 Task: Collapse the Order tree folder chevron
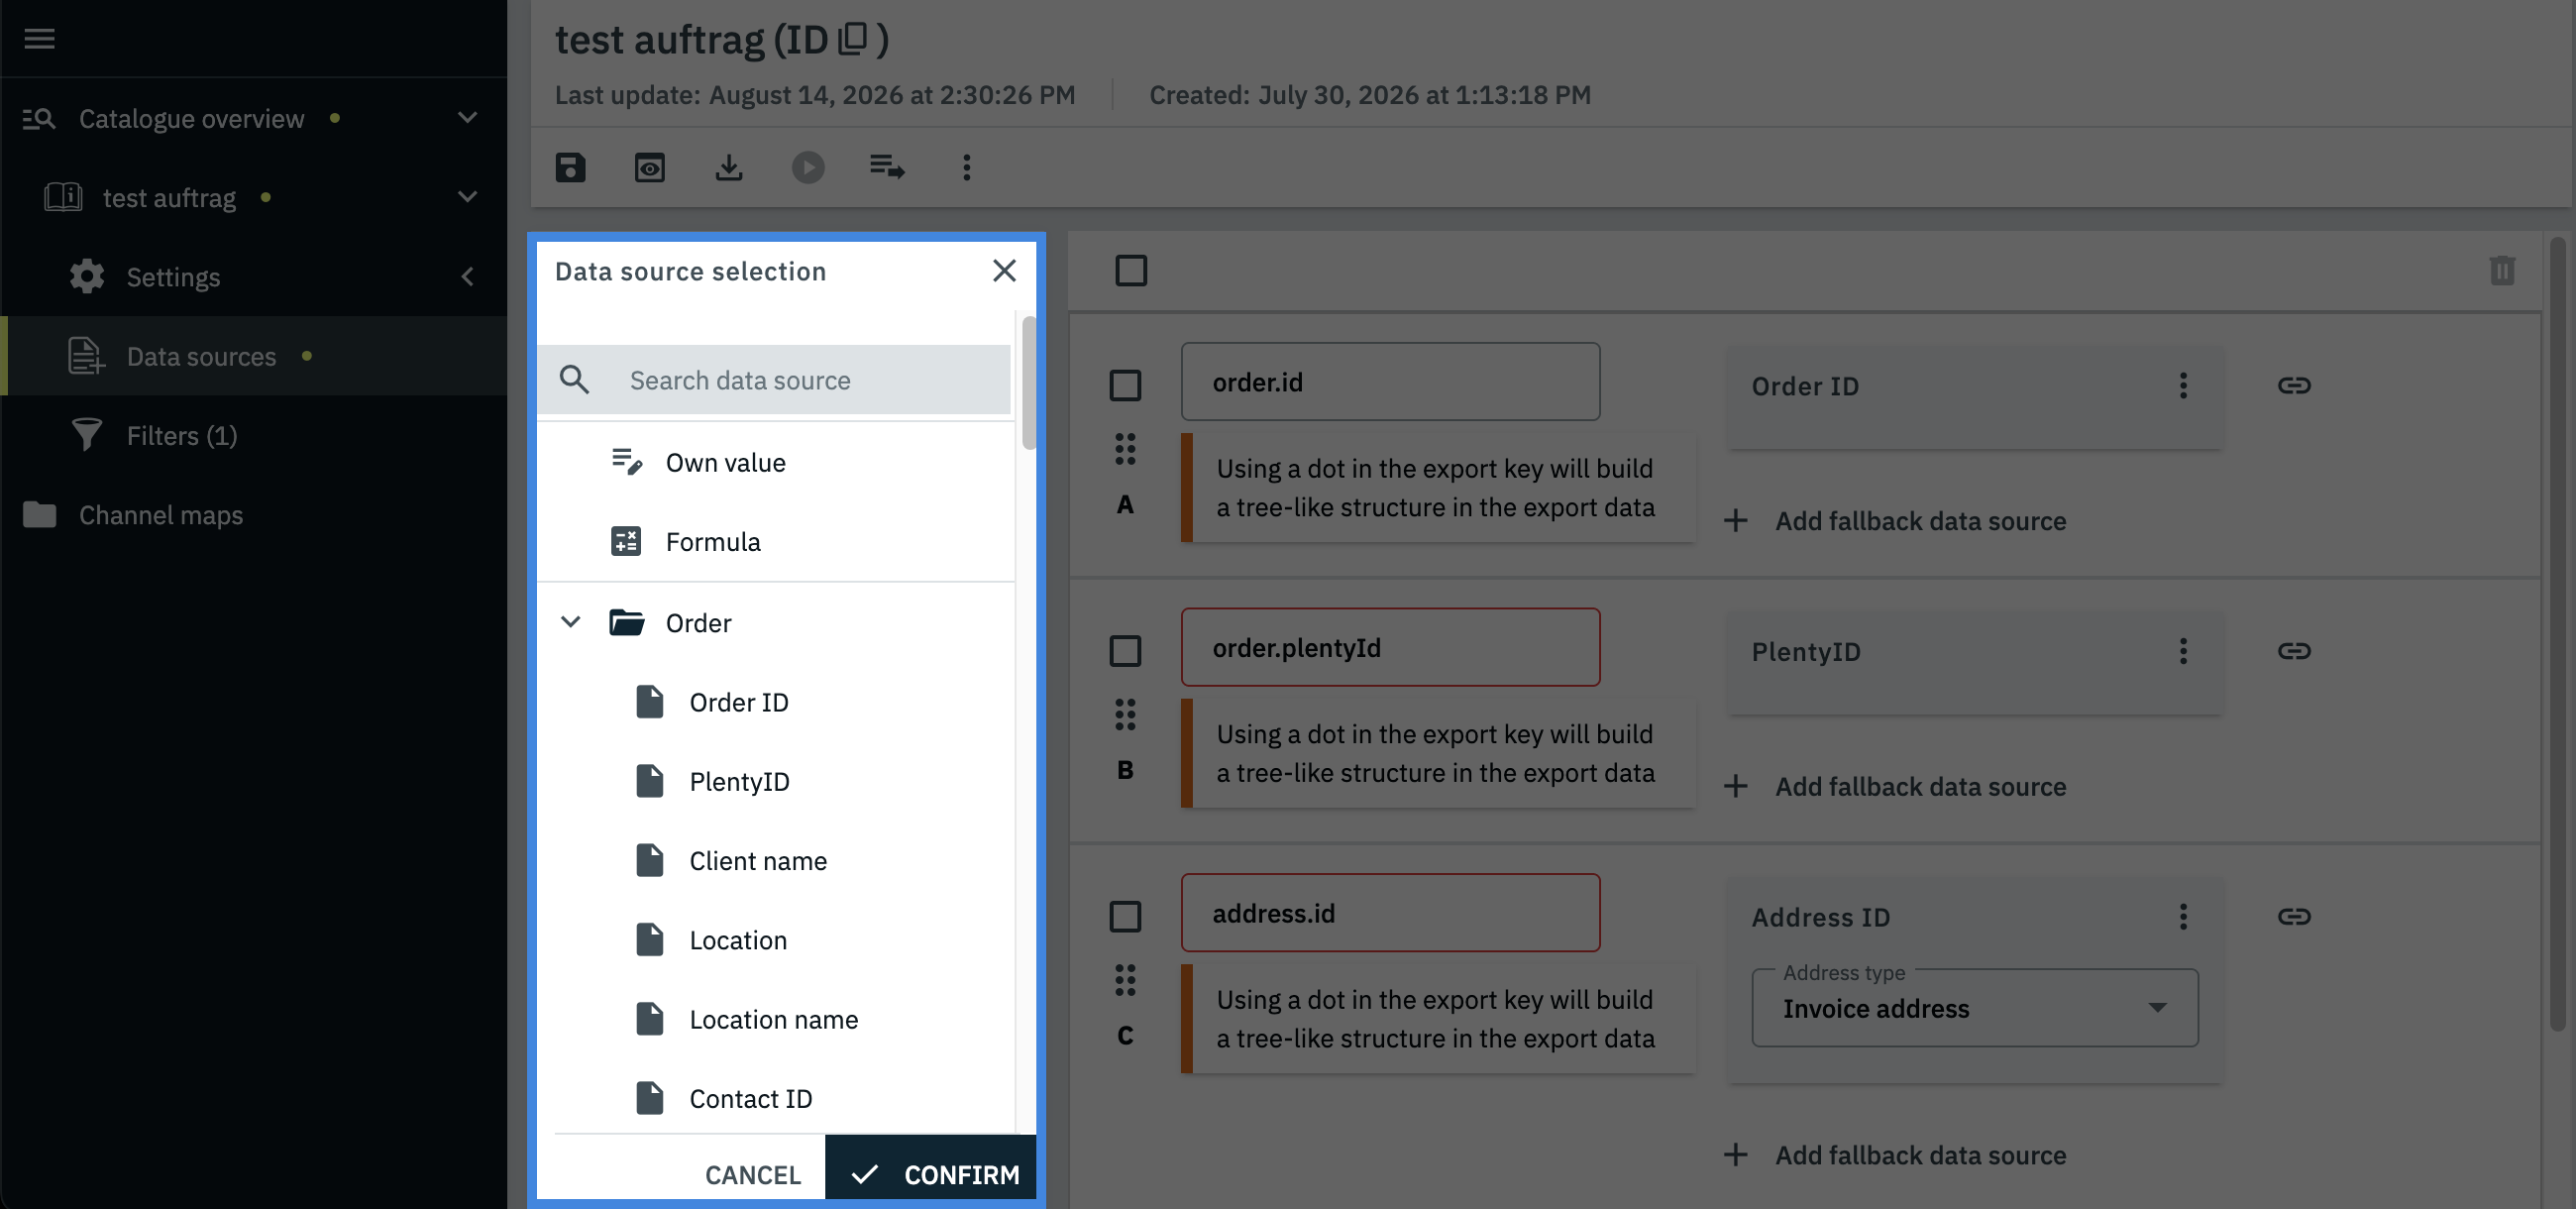[571, 622]
